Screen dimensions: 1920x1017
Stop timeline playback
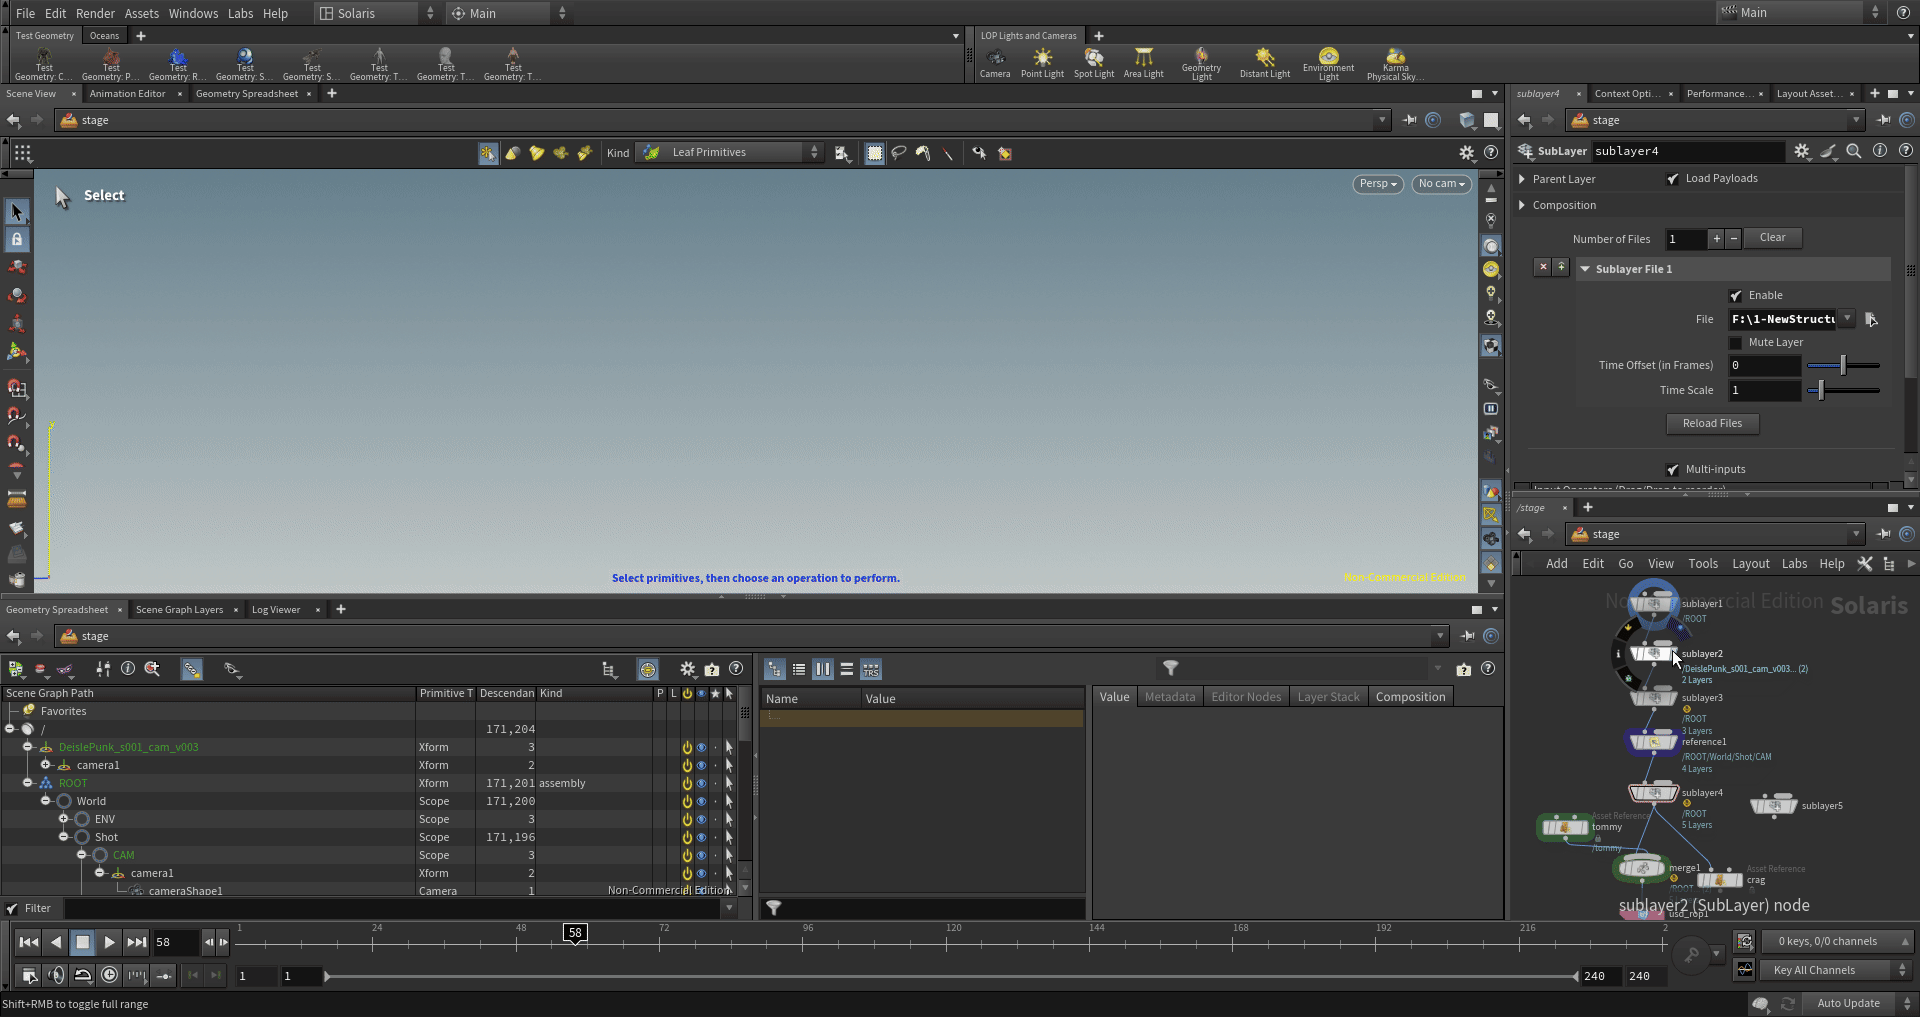point(83,941)
